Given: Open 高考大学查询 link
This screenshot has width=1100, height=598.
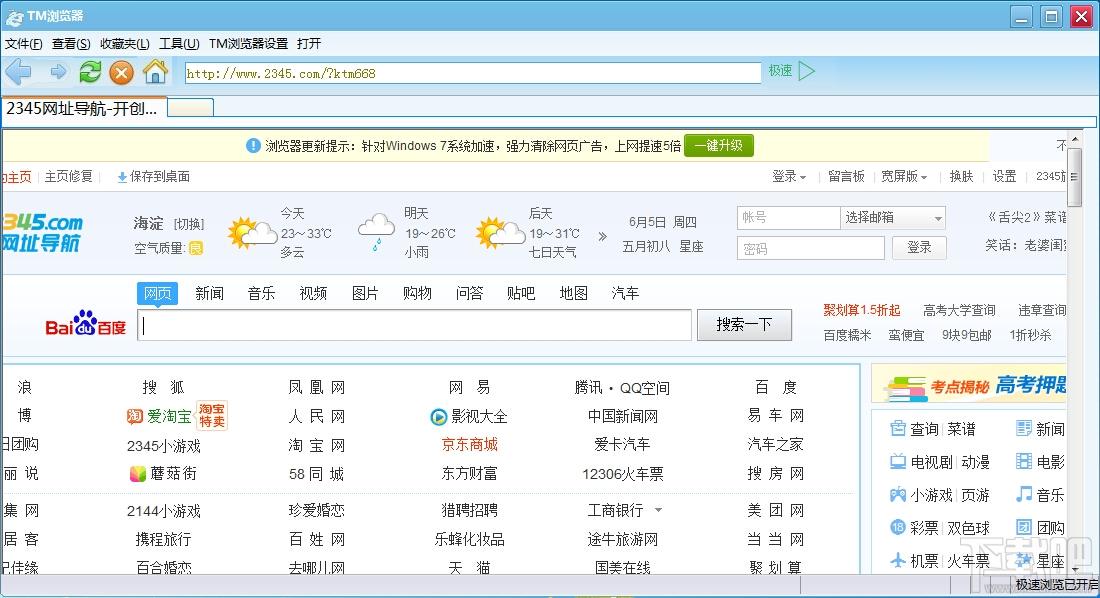Looking at the screenshot, I should click(959, 310).
